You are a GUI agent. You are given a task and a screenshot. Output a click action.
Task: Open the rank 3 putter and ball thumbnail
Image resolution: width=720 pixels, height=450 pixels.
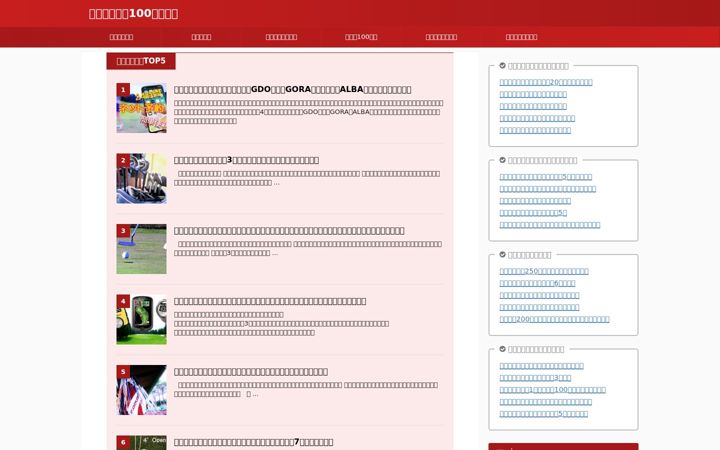141,249
